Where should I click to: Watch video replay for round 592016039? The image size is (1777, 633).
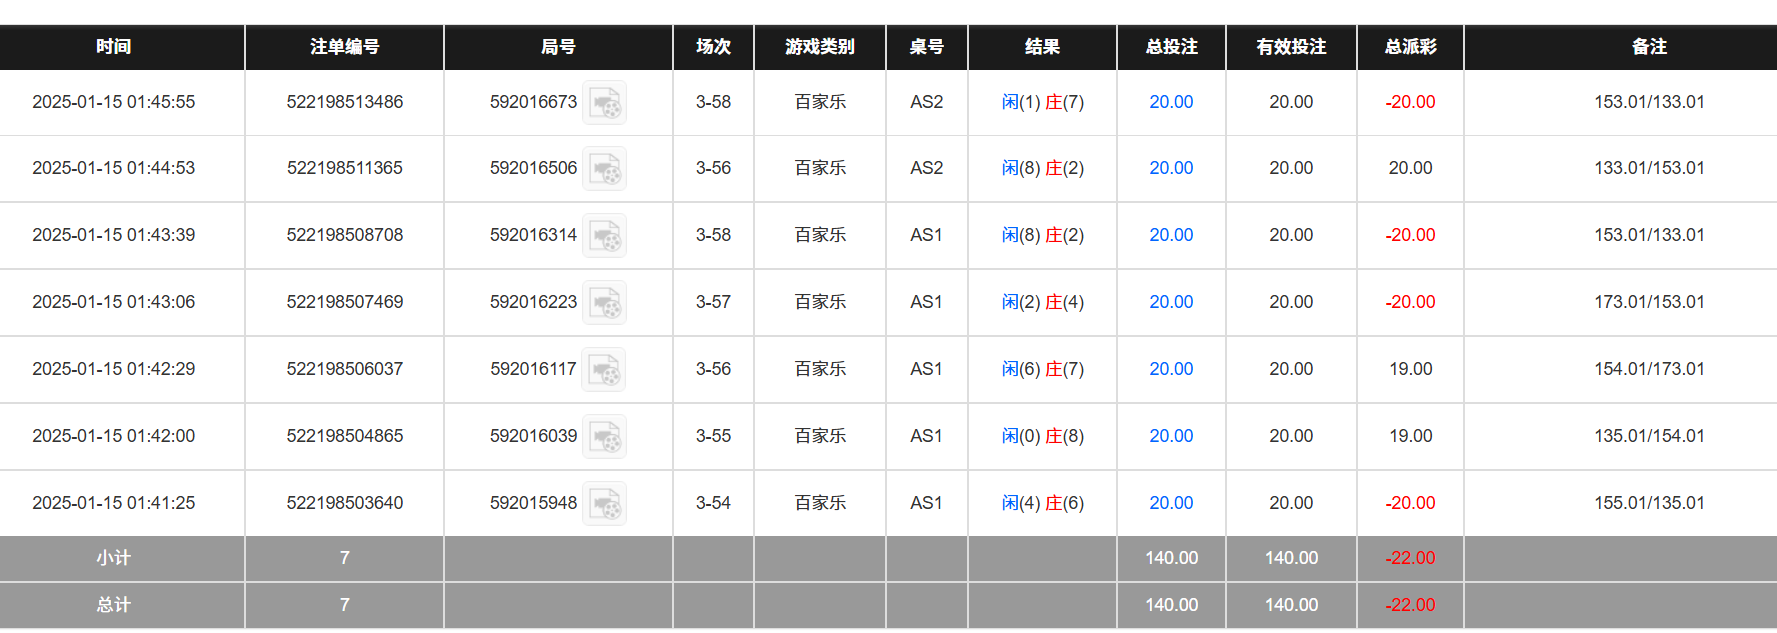605,436
